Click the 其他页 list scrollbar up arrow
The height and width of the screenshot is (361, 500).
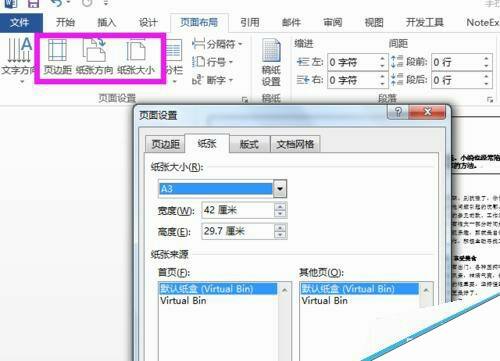(x=426, y=290)
